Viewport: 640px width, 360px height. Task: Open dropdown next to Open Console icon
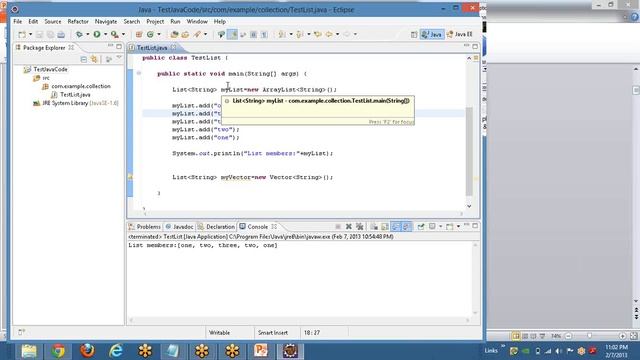point(458,227)
